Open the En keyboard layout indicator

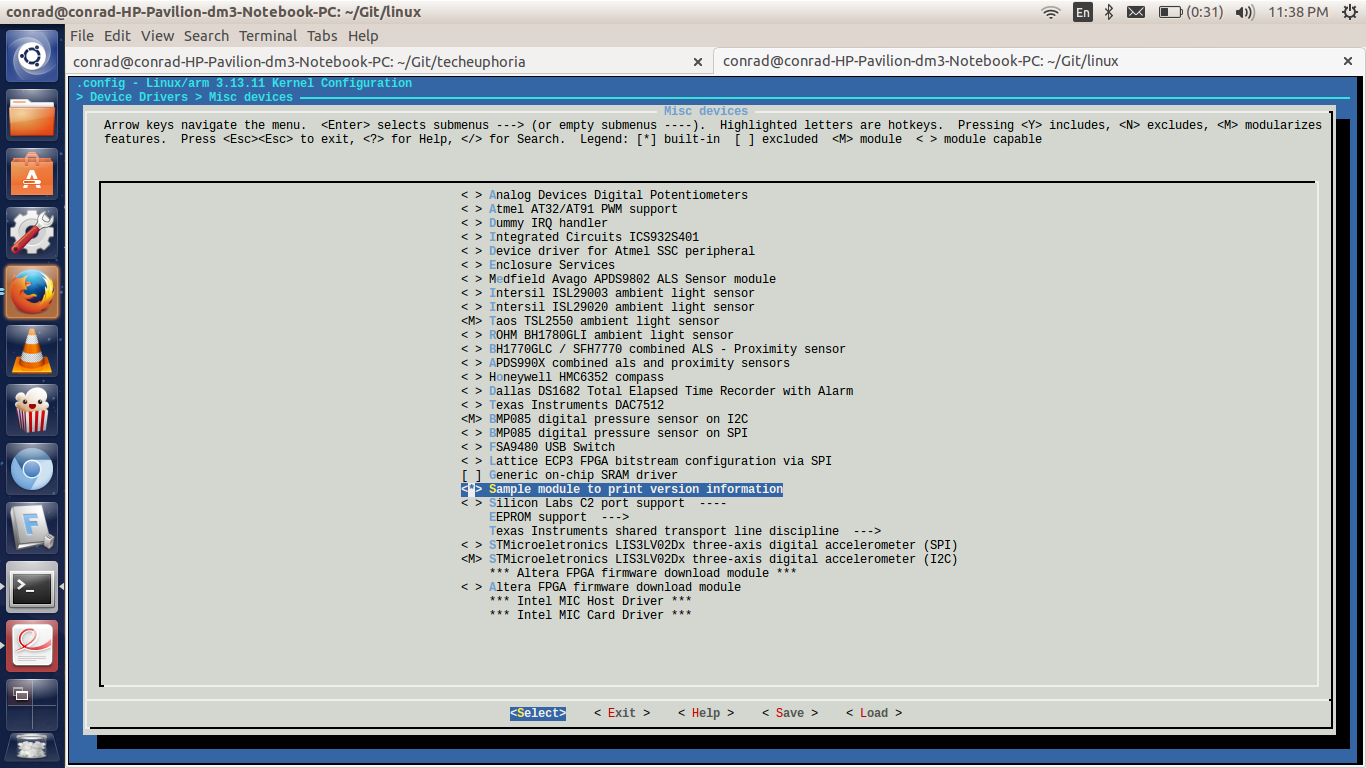coord(1082,11)
